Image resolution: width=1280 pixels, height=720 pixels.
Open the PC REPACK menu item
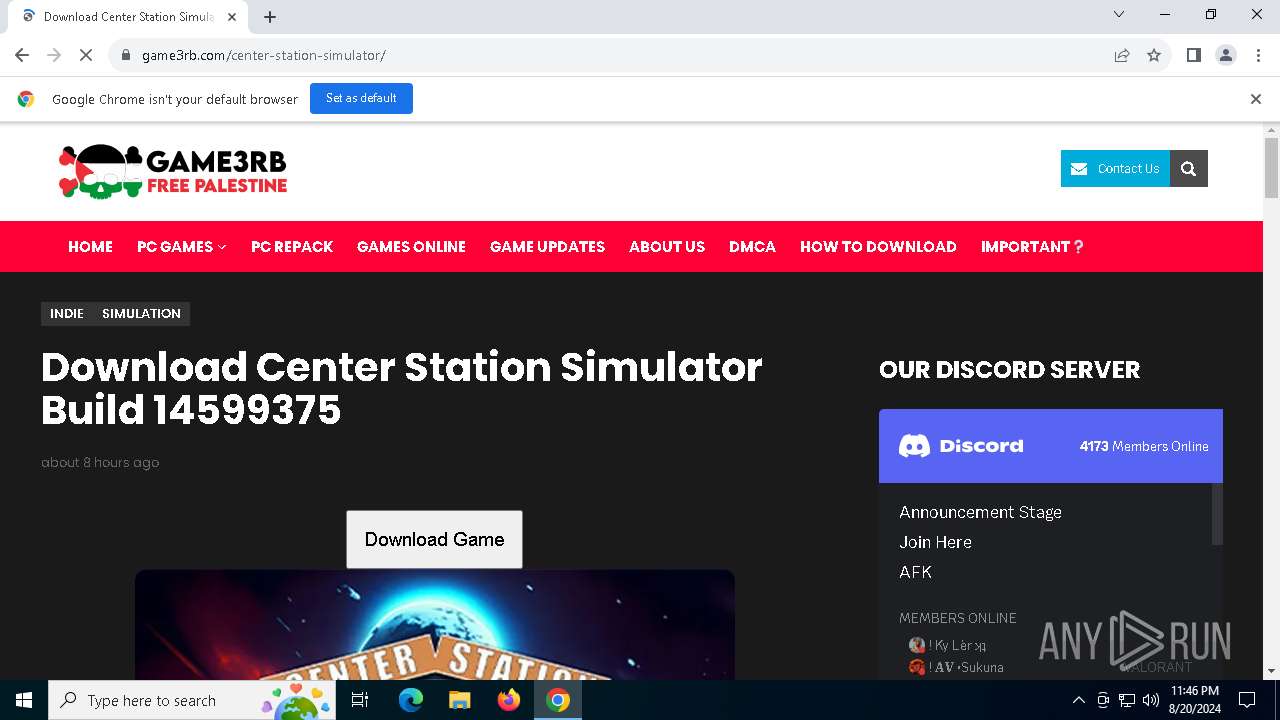tap(292, 246)
